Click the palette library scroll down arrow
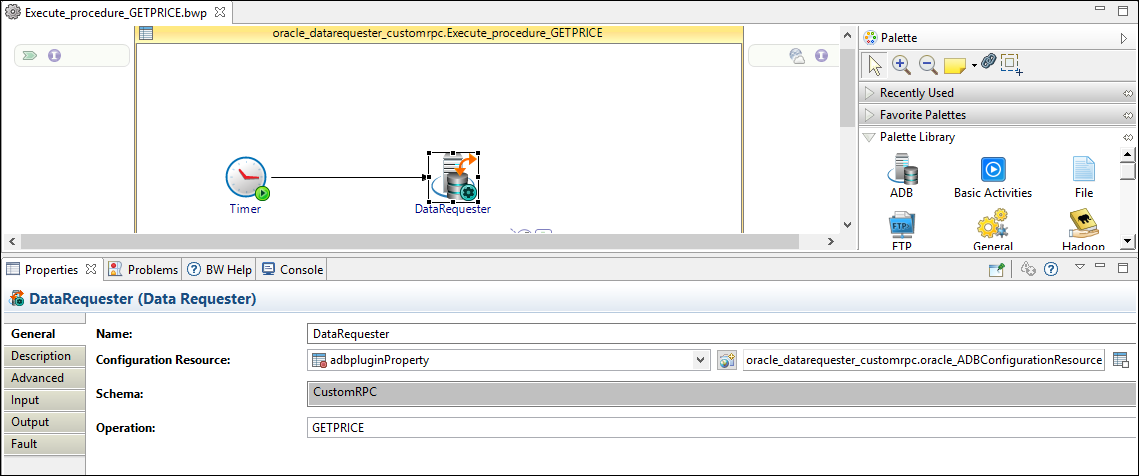 coord(1127,241)
